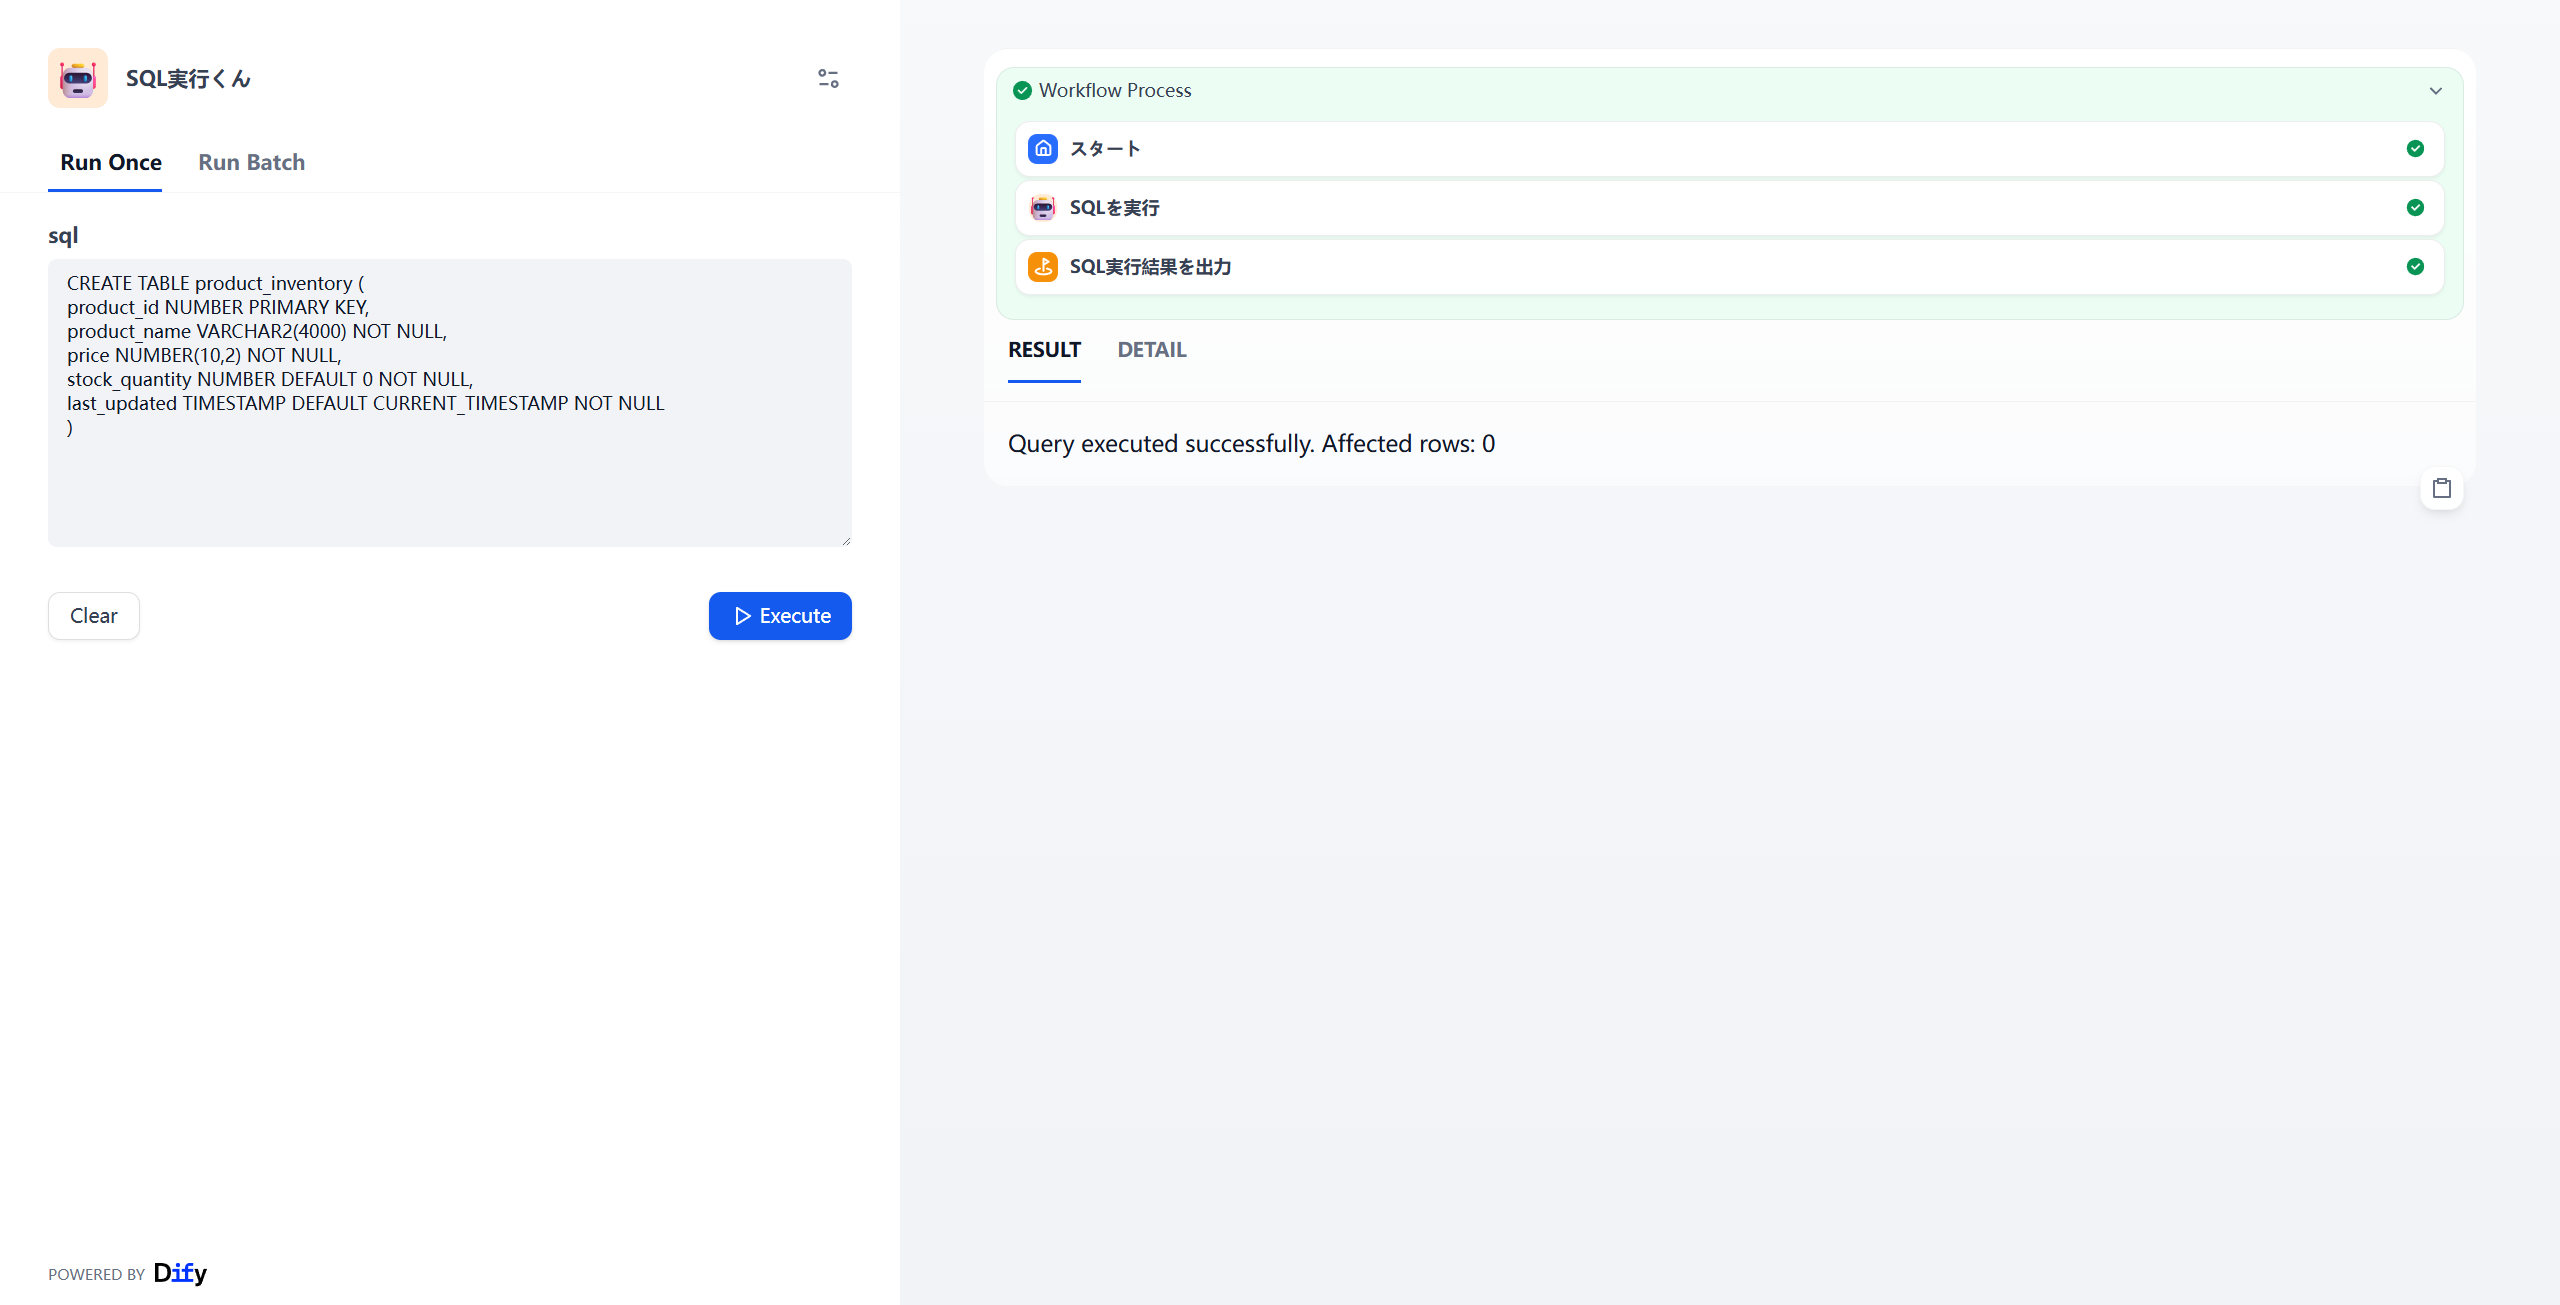
Task: Click the orange output icon for SQL実行結果を出力
Action: coord(1043,267)
